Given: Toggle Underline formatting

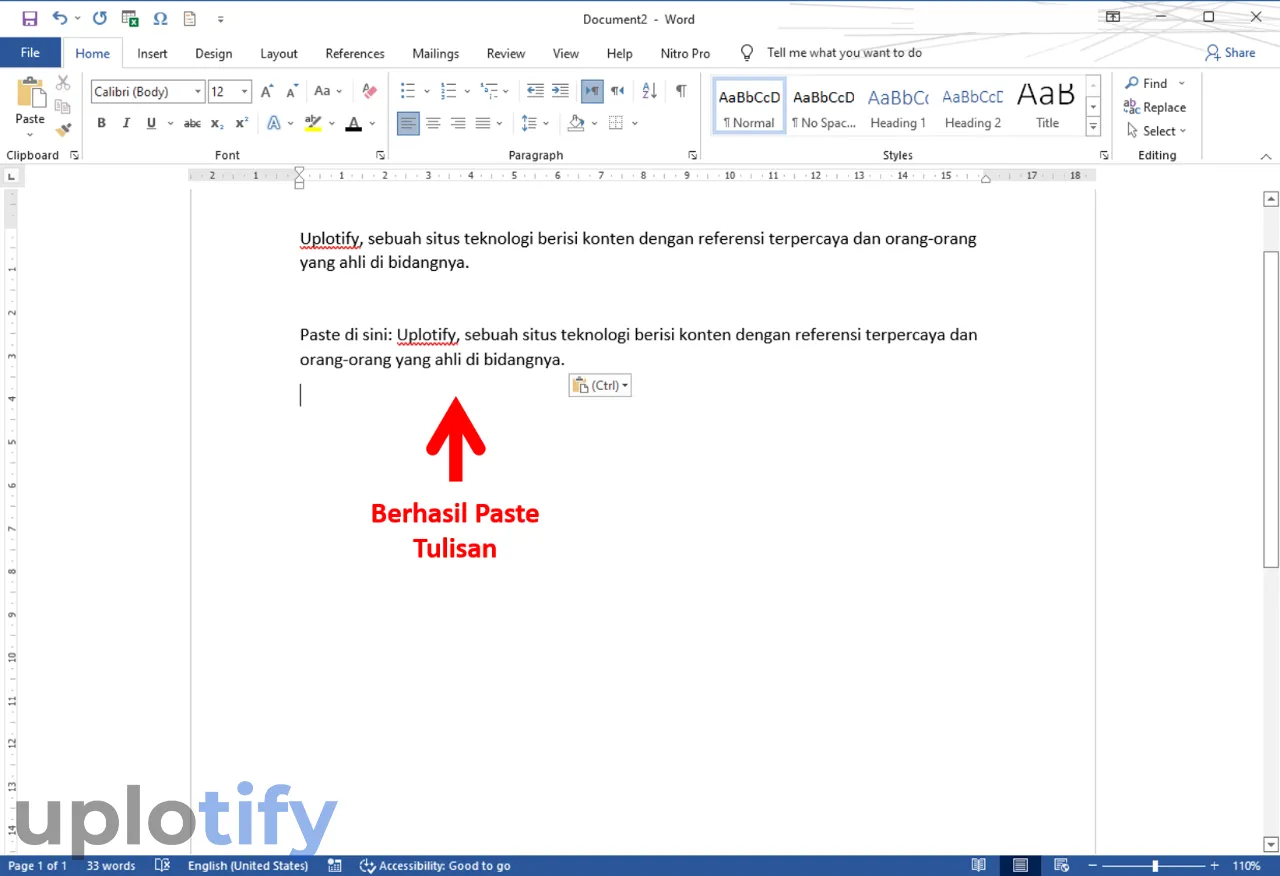Looking at the screenshot, I should 151,123.
